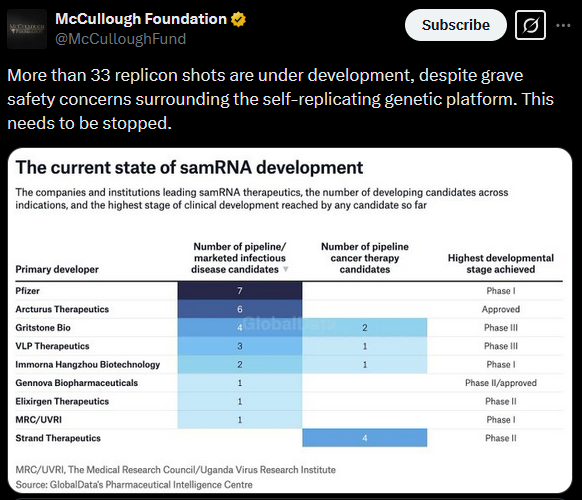582x500 pixels.
Task: Click the tweet text about replicon shots
Action: (x=280, y=99)
